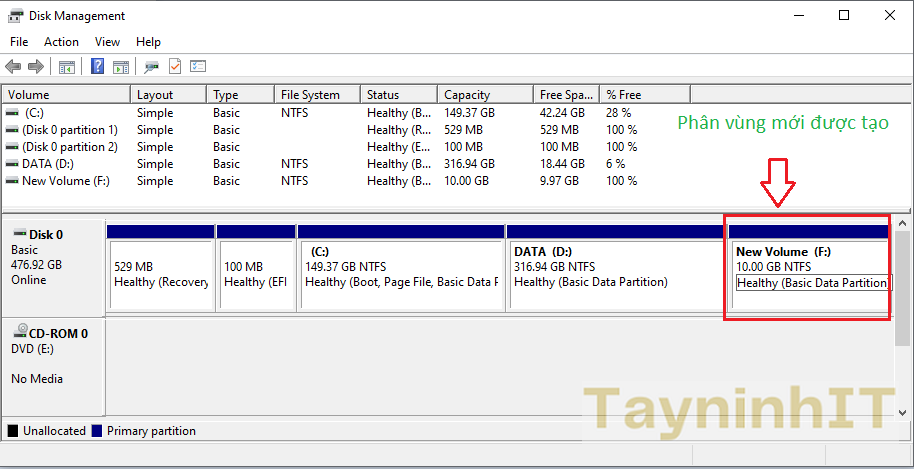Sort by the Capacity column header

coord(467,95)
